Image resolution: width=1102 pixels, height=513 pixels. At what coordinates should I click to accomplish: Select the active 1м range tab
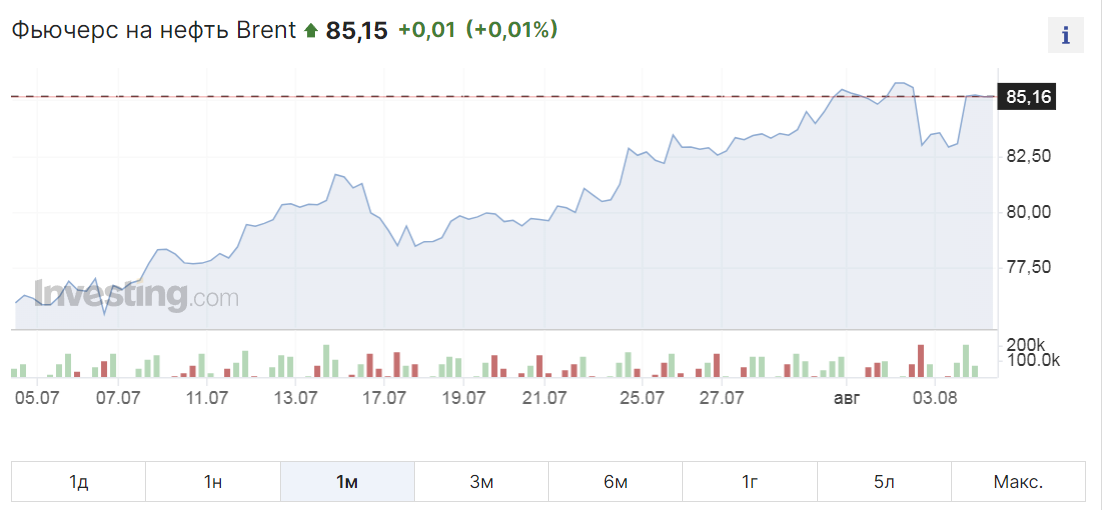pos(347,482)
